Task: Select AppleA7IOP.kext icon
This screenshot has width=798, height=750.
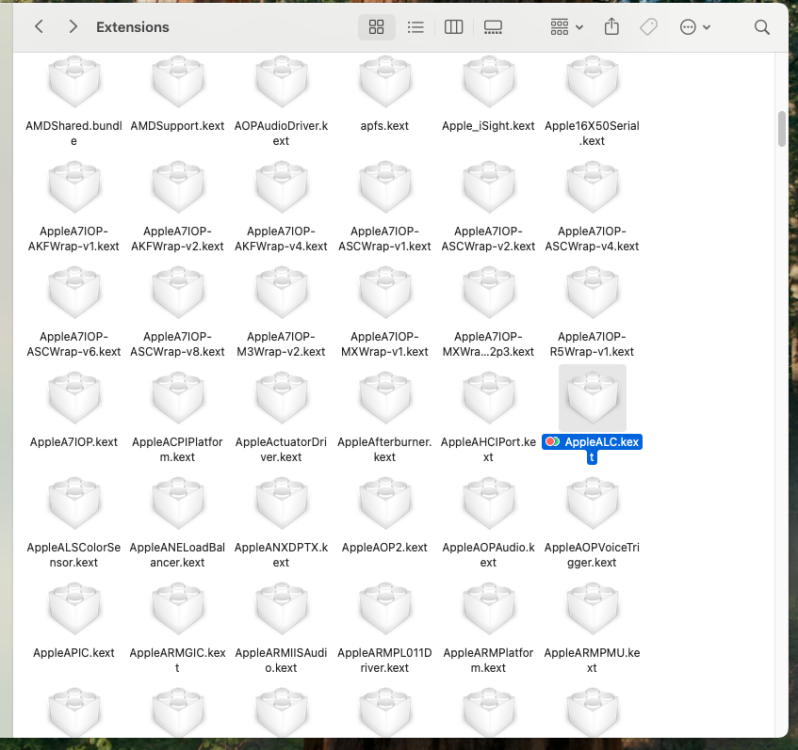Action: click(74, 397)
